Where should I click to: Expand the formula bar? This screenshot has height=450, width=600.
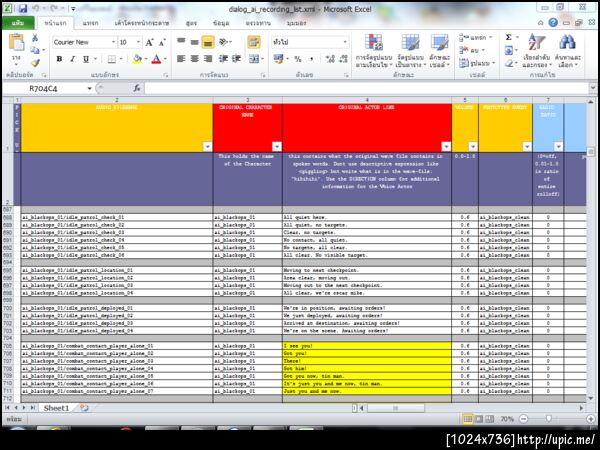pyautogui.click(x=593, y=88)
